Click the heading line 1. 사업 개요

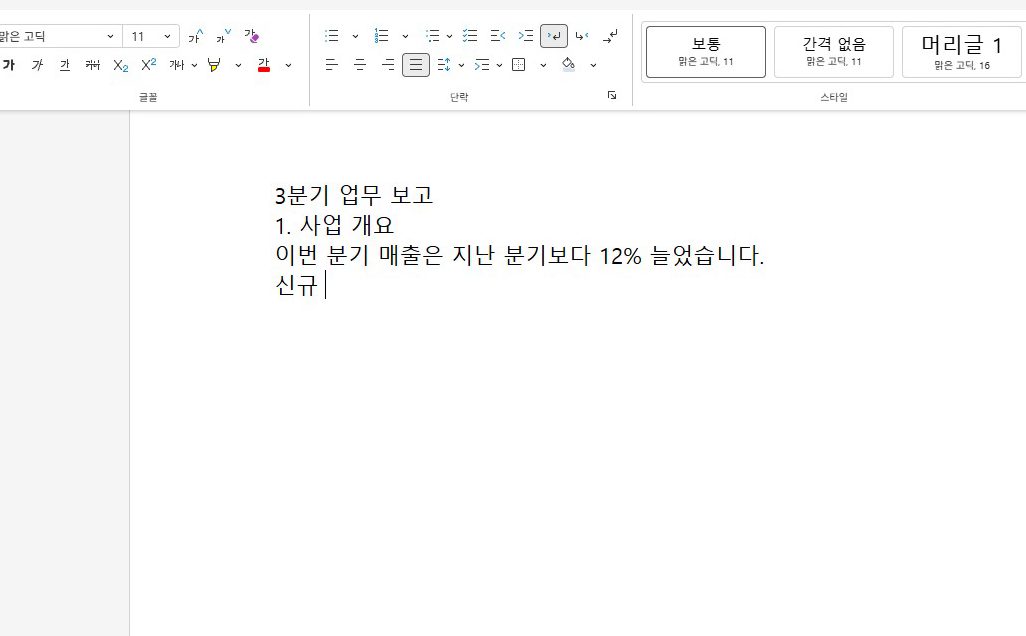[x=334, y=225]
